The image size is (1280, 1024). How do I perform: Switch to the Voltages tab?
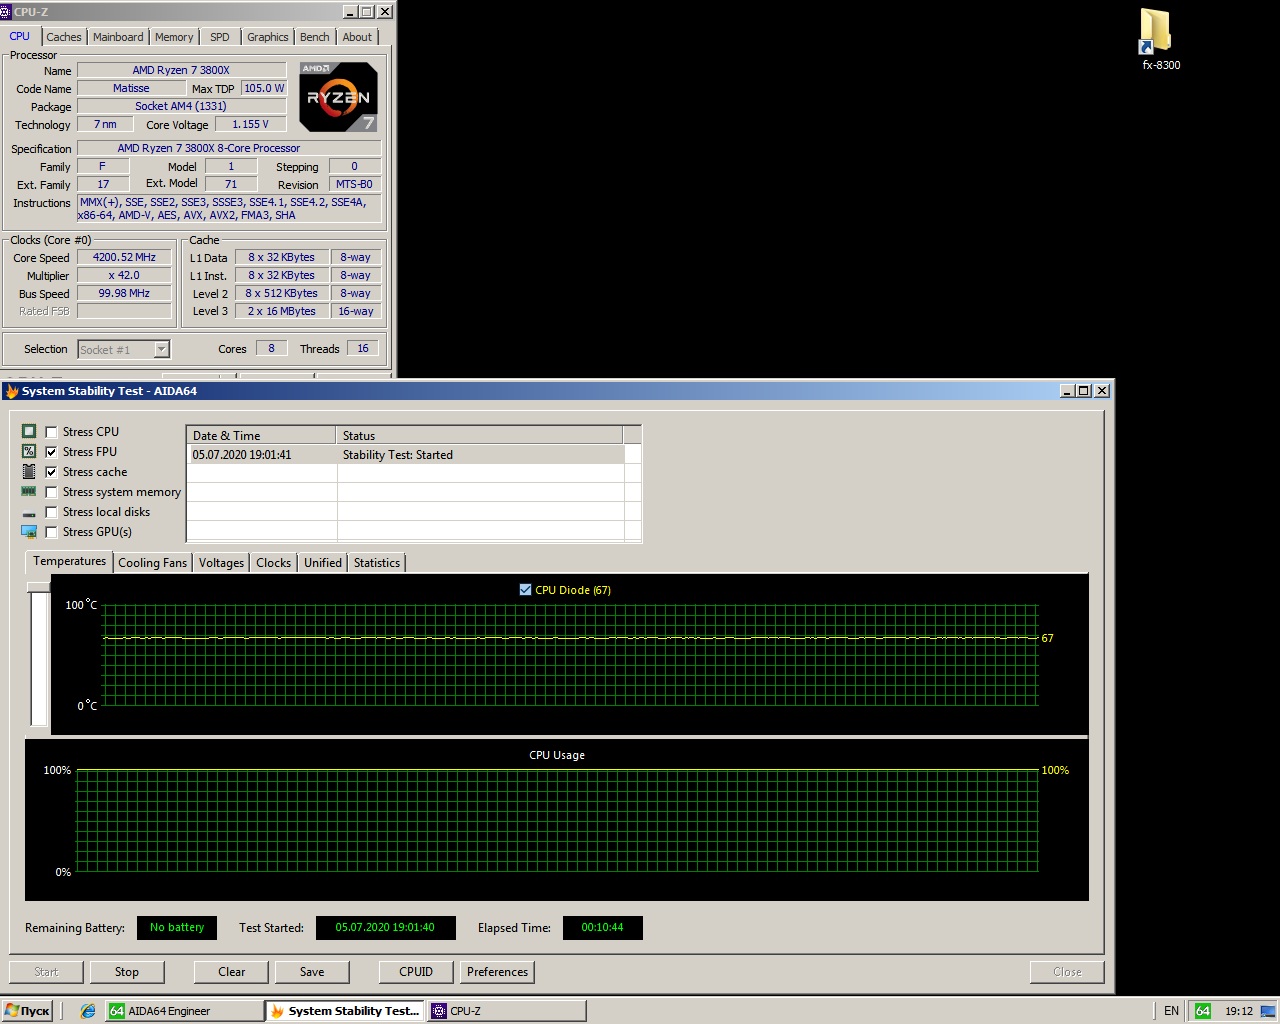coord(221,563)
